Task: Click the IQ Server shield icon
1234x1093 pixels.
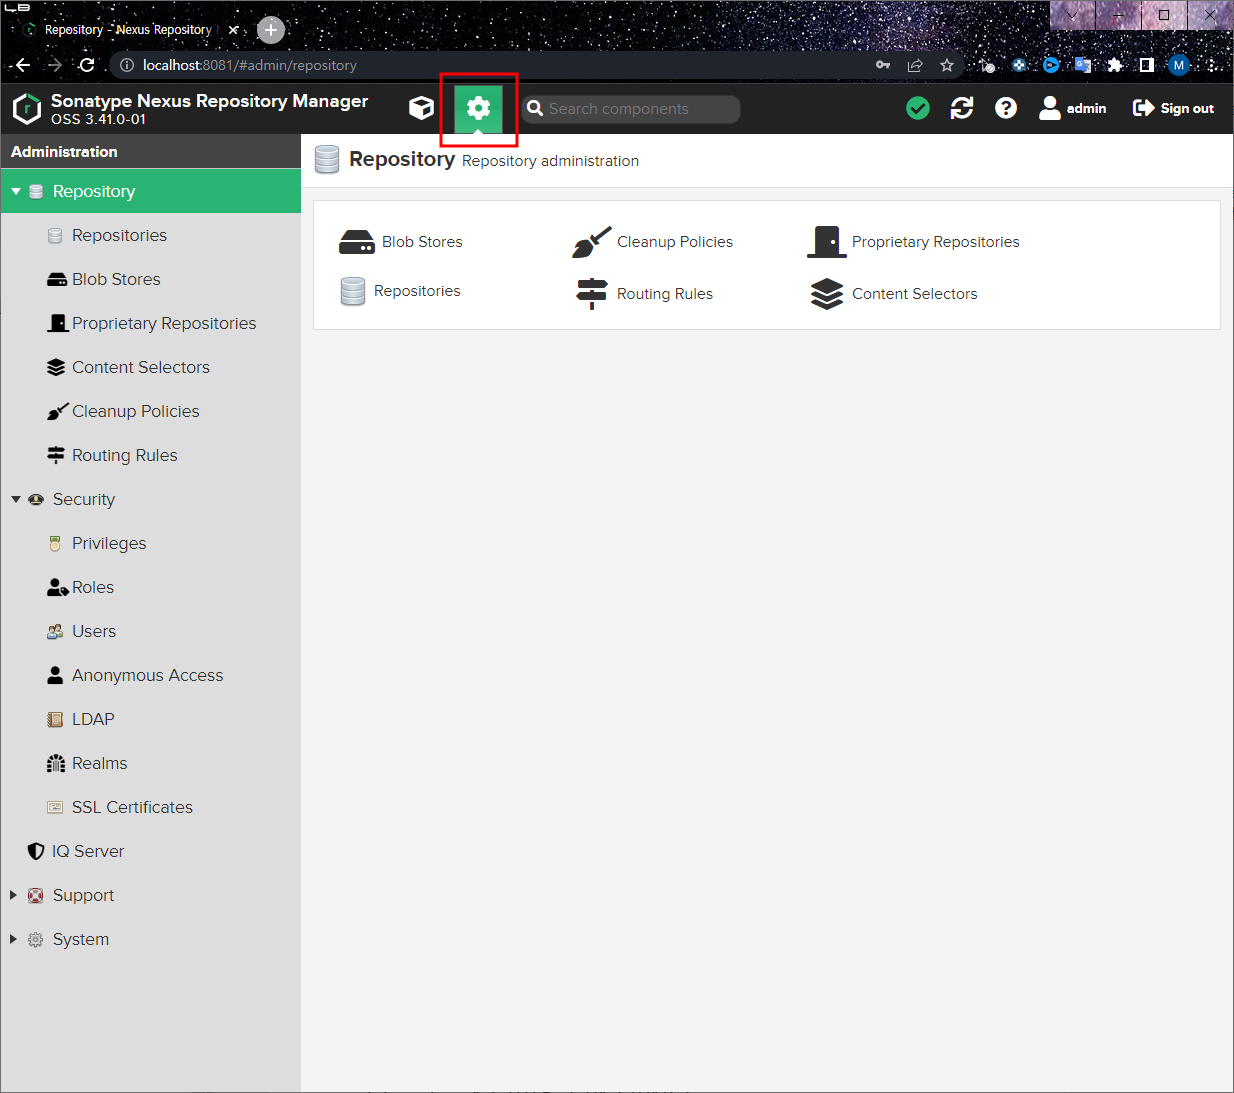Action: 36,851
